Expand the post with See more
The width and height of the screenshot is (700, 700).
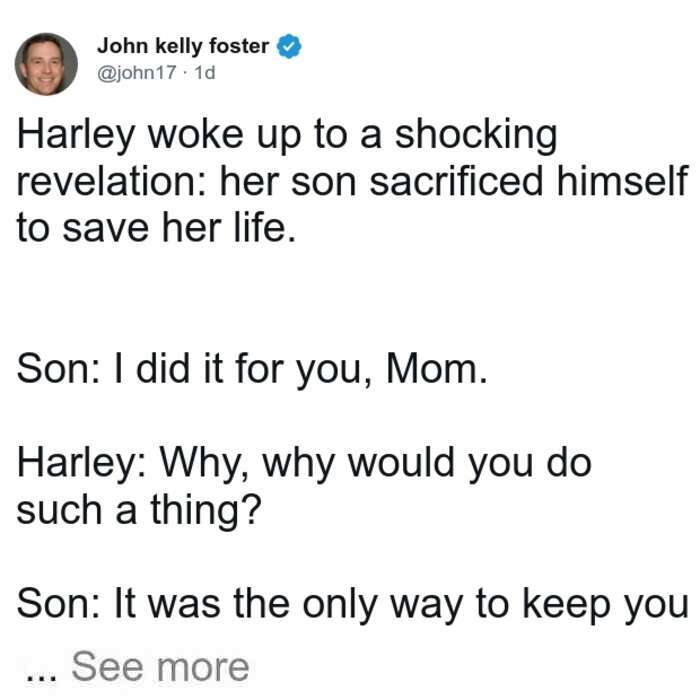(x=160, y=667)
